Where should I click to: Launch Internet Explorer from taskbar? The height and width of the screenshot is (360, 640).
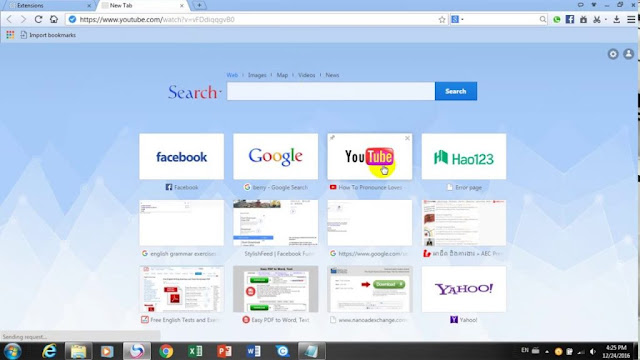pyautogui.click(x=49, y=351)
